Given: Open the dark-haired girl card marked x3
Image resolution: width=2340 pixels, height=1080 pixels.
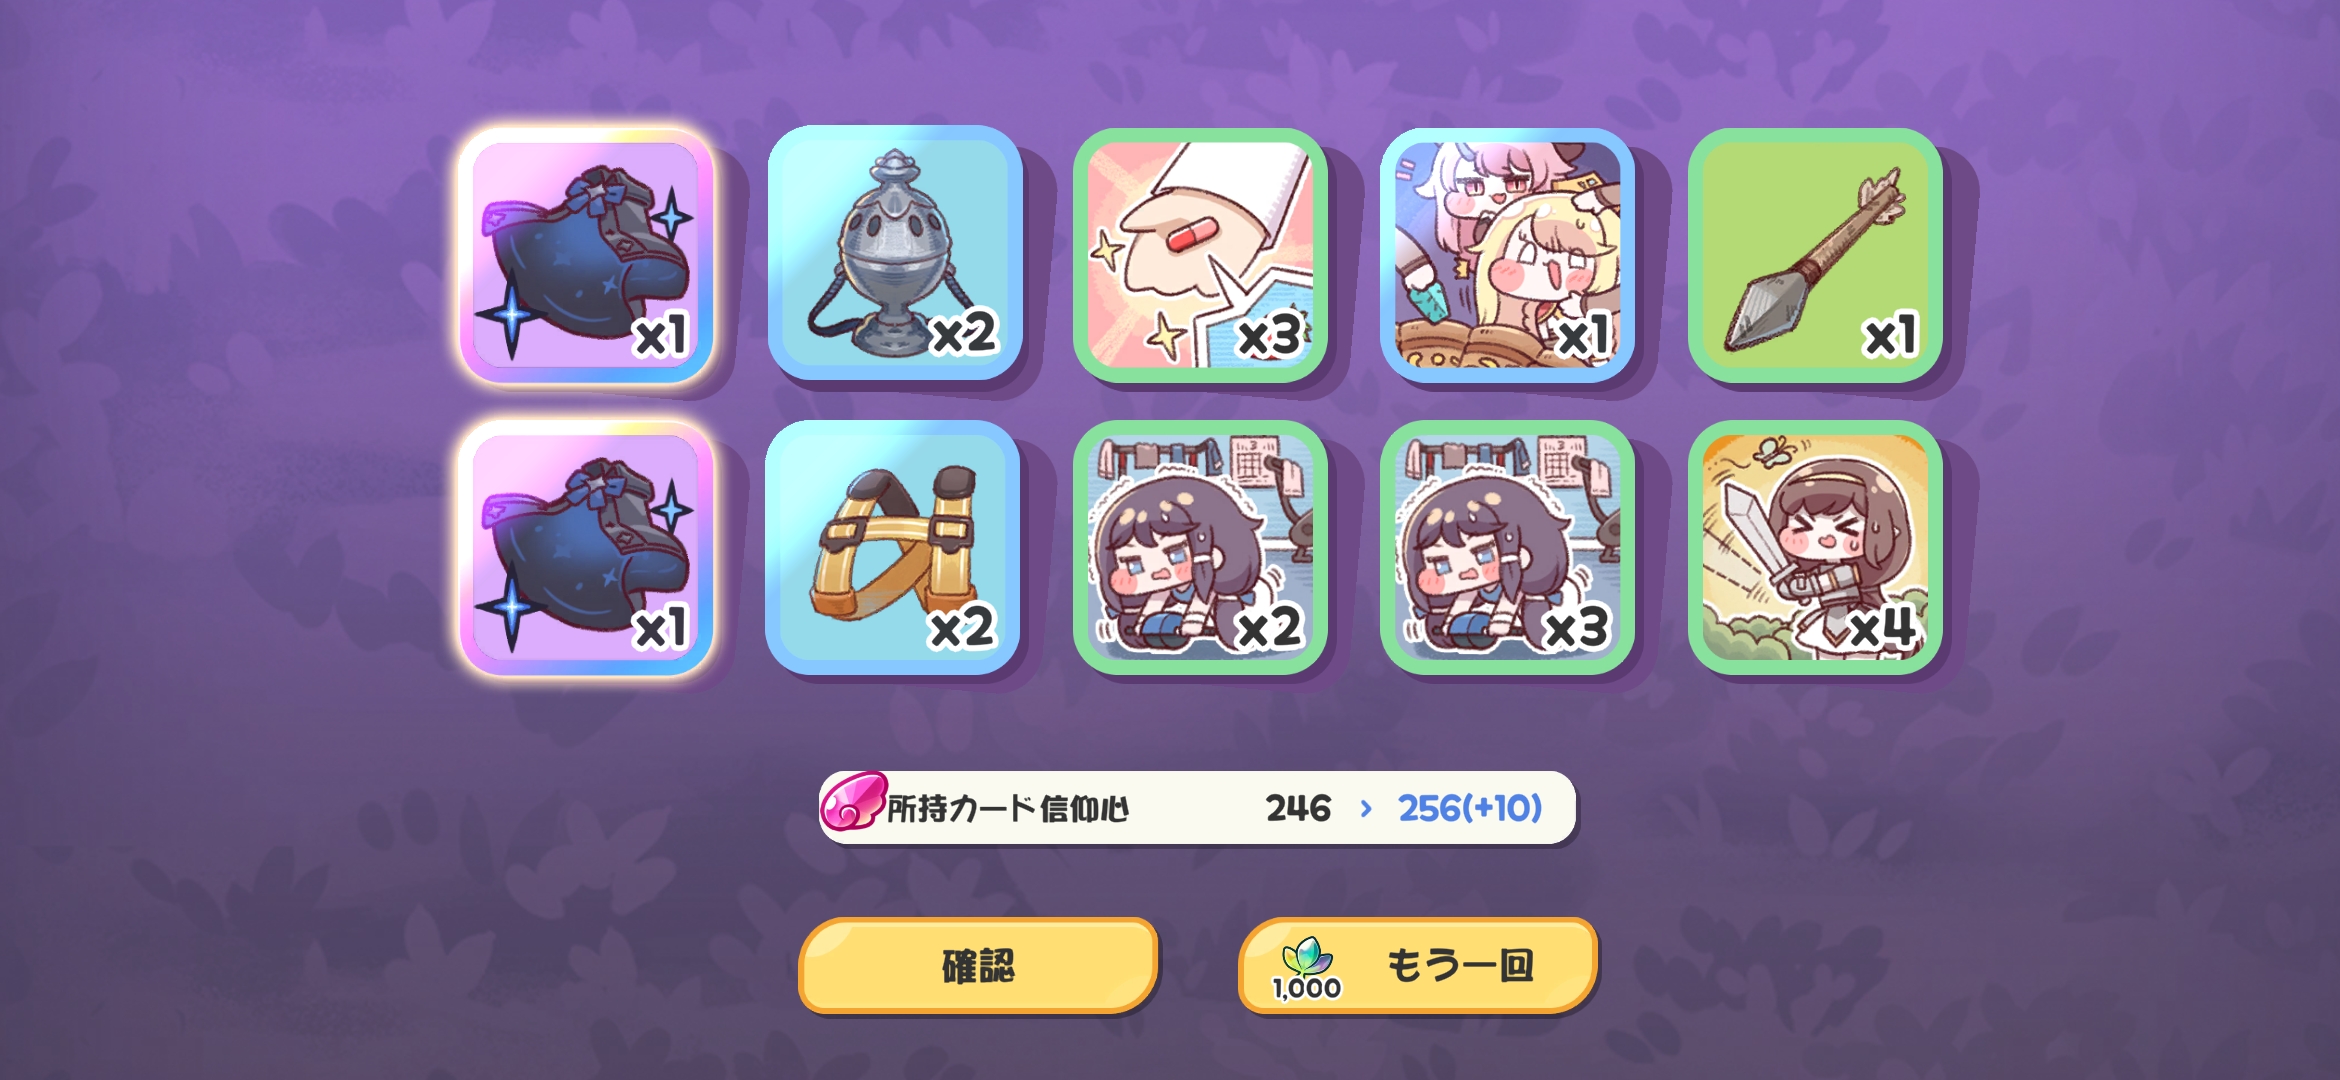Looking at the screenshot, I should 1507,547.
